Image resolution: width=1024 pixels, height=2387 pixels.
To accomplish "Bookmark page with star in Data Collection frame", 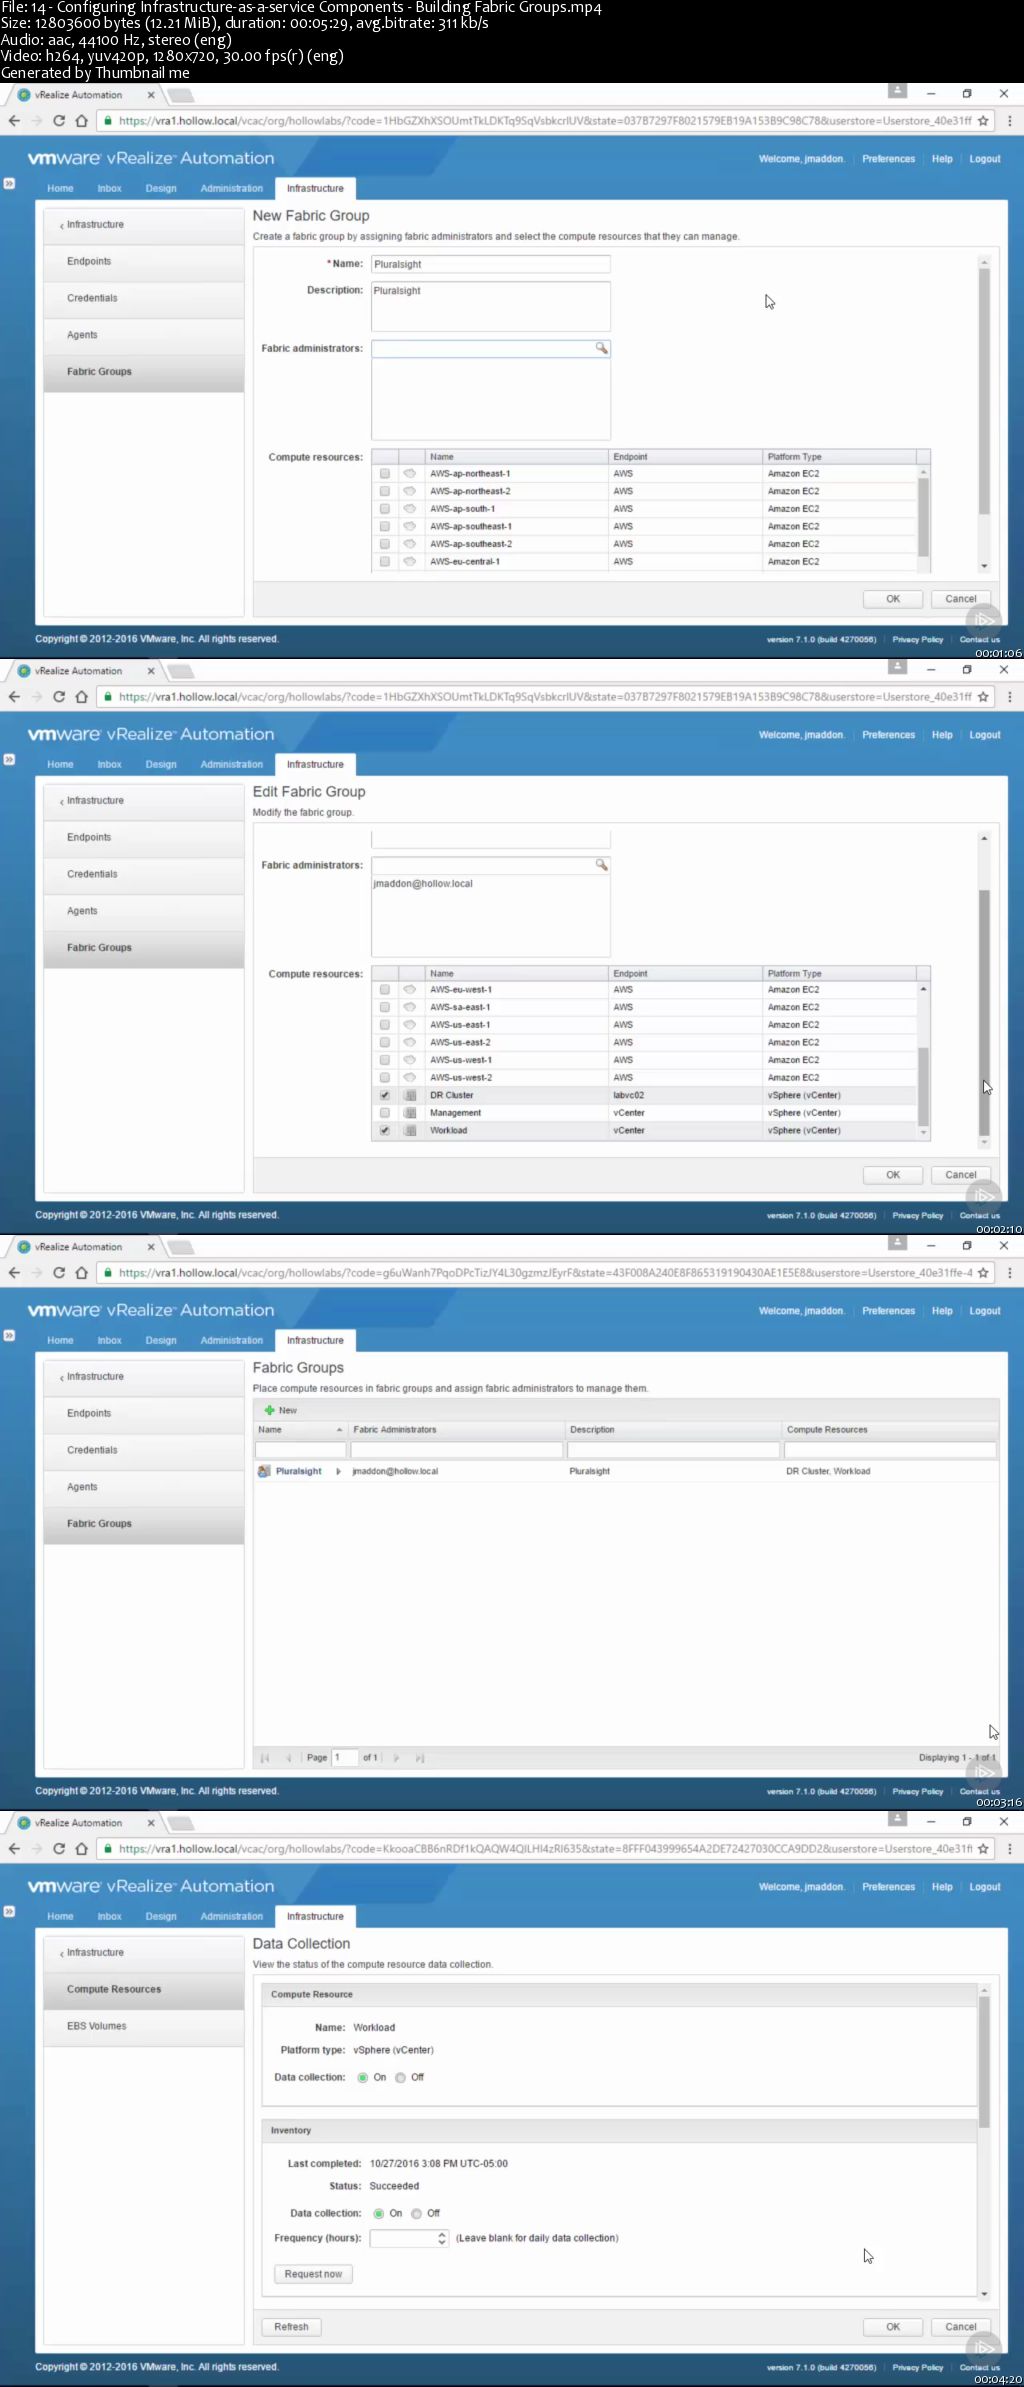I will (983, 1849).
